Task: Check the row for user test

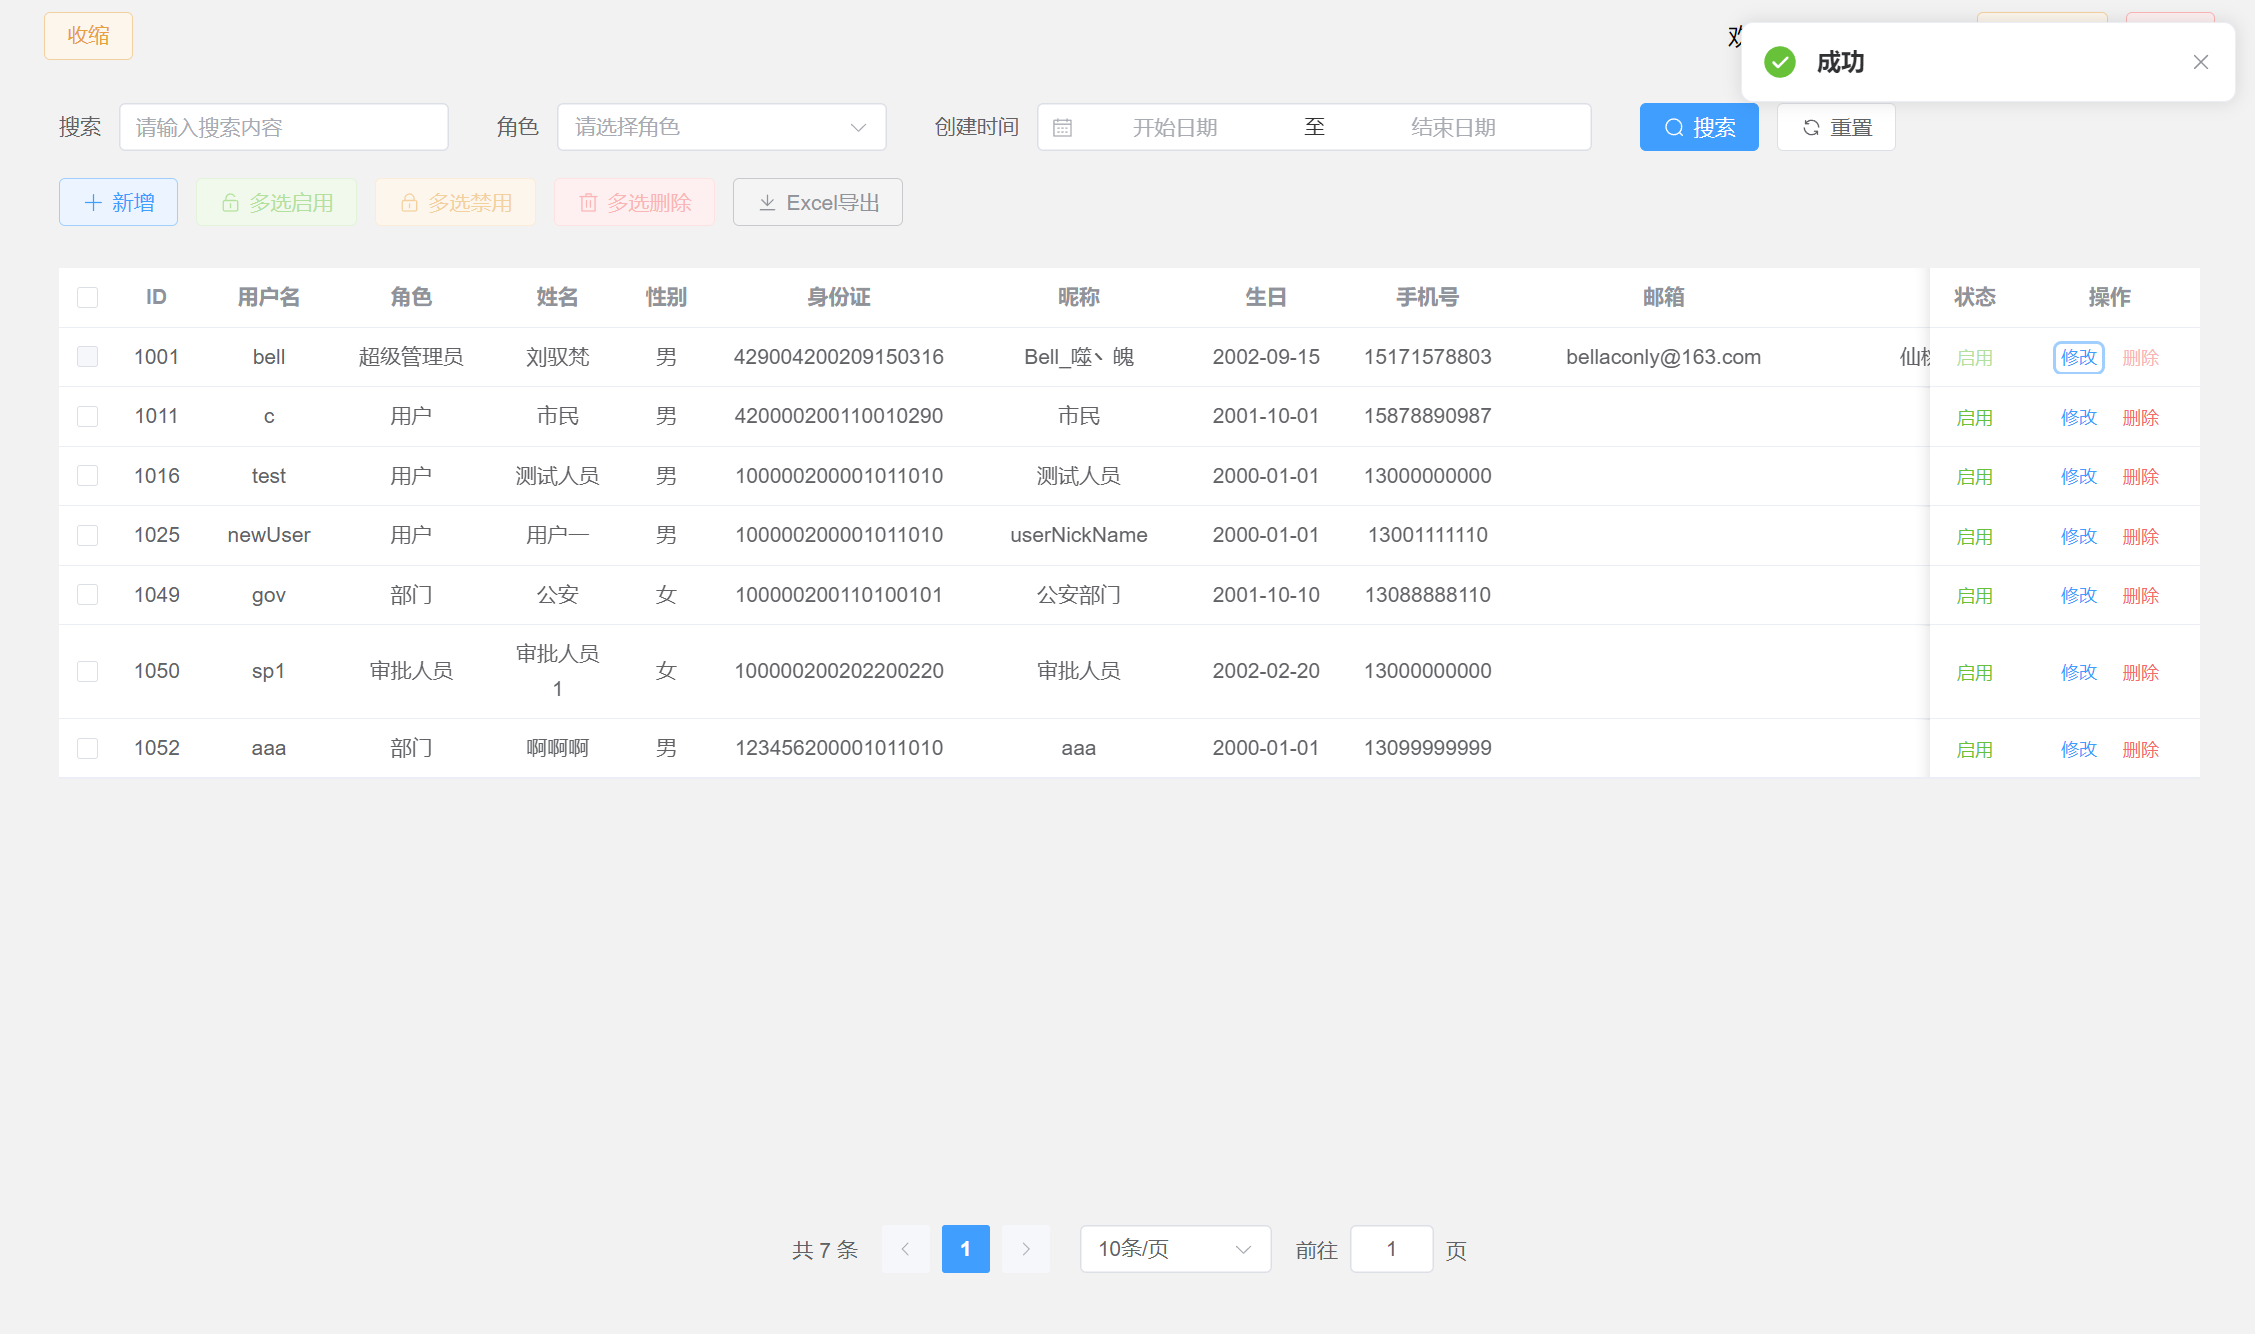Action: pos(88,476)
